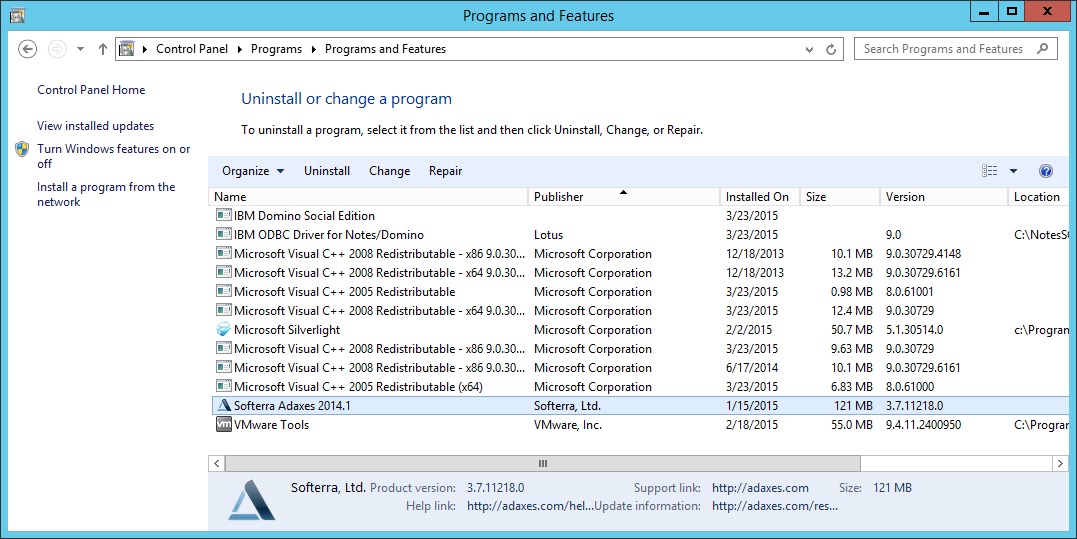This screenshot has width=1077, height=539.
Task: Click the Softerra Adaxes list icon
Action: click(x=223, y=406)
